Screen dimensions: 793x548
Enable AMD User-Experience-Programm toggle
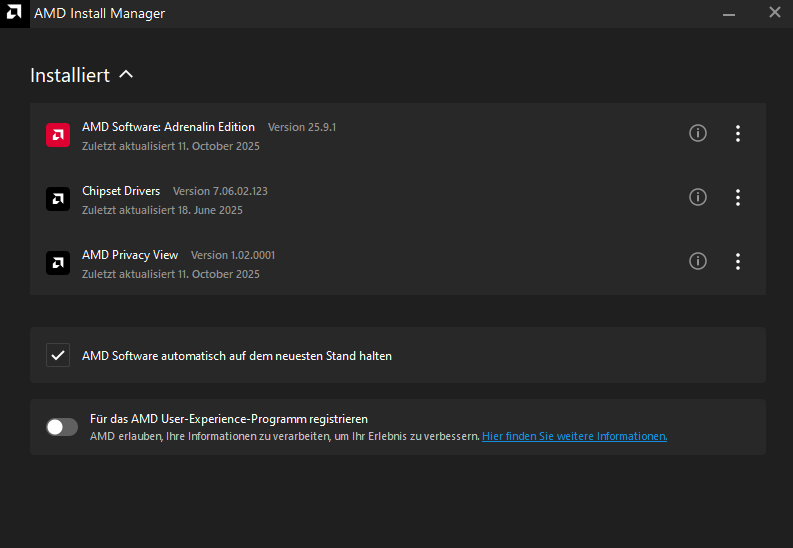click(62, 427)
